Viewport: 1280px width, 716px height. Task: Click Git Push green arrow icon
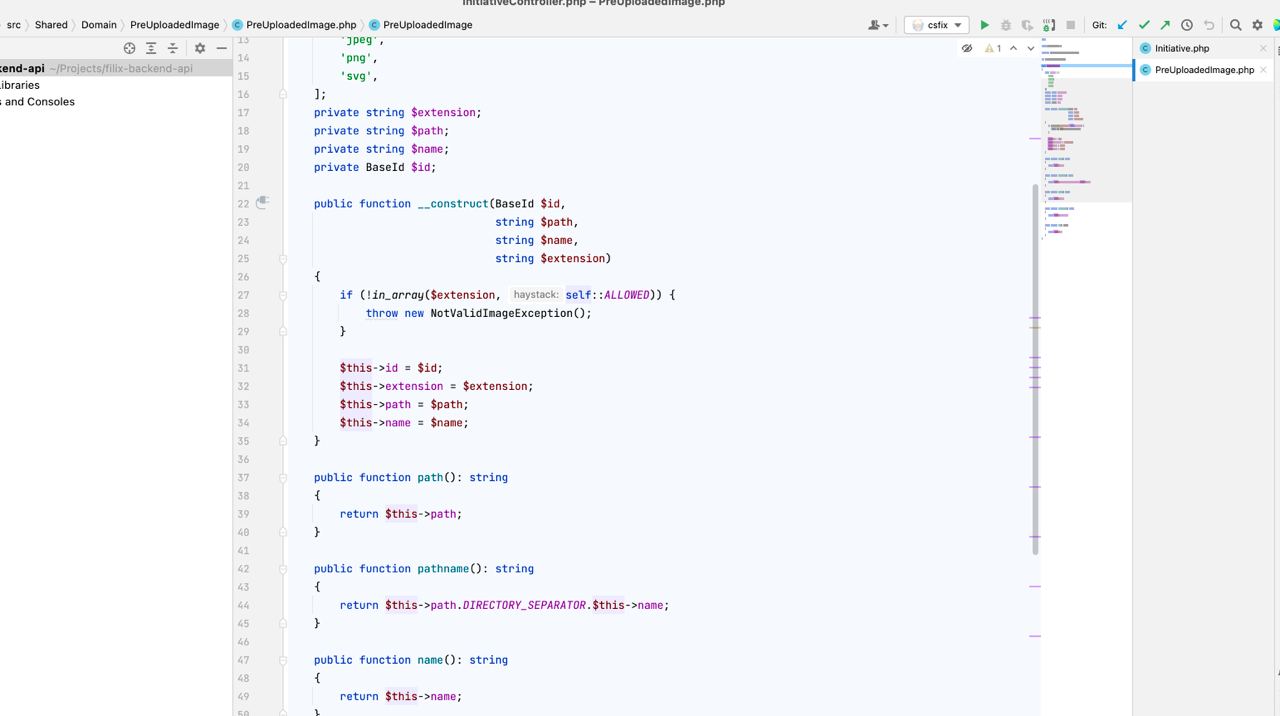1165,25
